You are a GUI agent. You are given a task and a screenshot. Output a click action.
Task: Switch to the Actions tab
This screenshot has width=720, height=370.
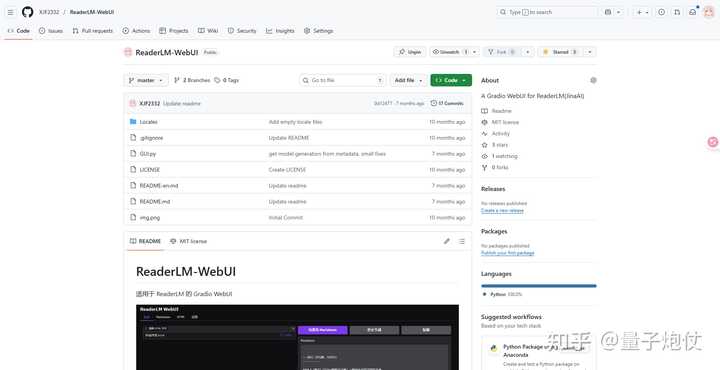pos(136,31)
